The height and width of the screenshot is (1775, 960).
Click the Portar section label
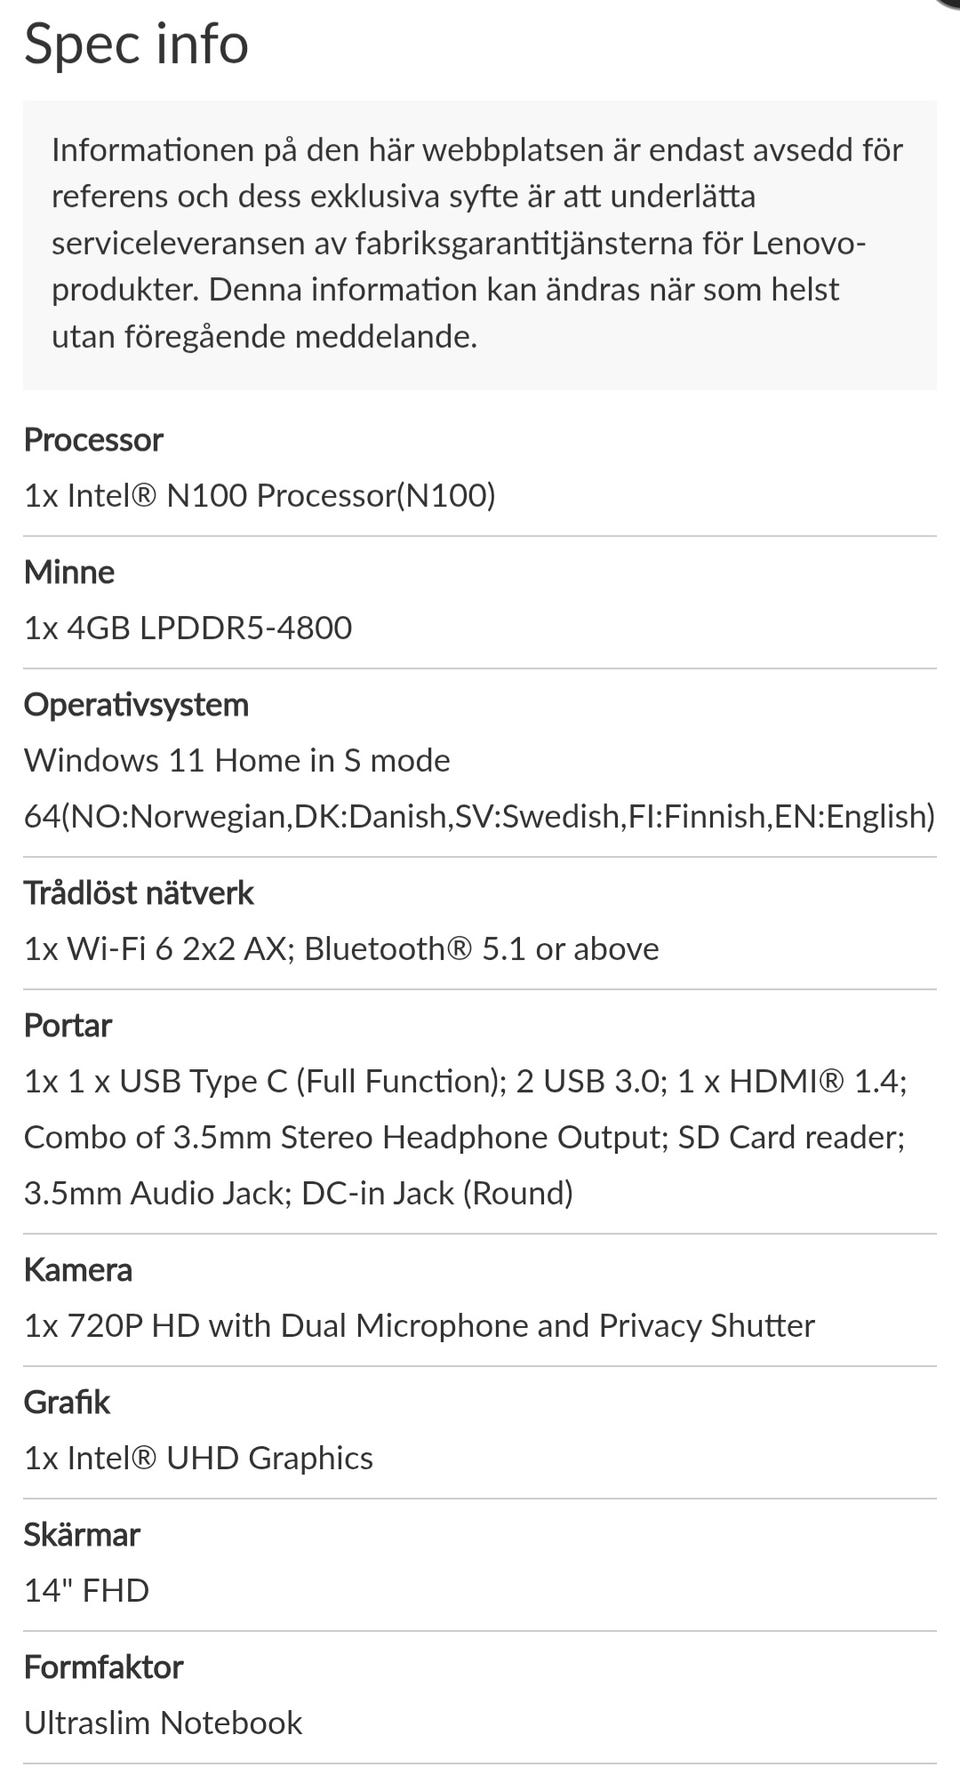coord(68,1026)
